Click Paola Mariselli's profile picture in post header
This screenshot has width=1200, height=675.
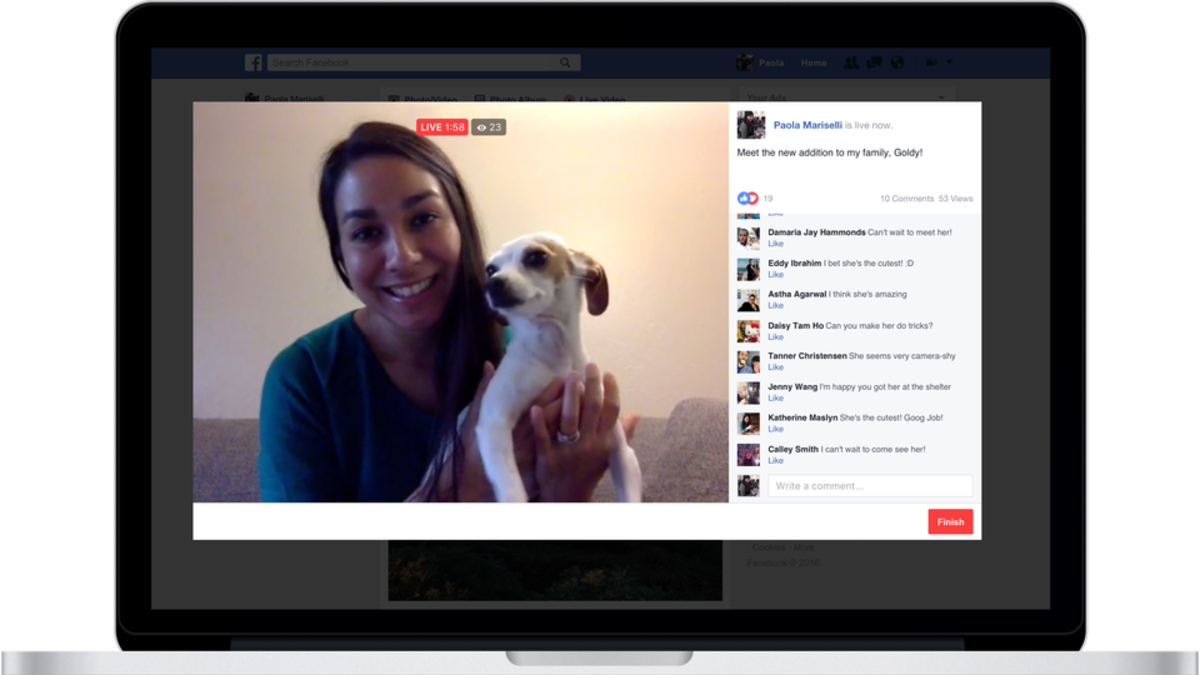click(x=751, y=125)
